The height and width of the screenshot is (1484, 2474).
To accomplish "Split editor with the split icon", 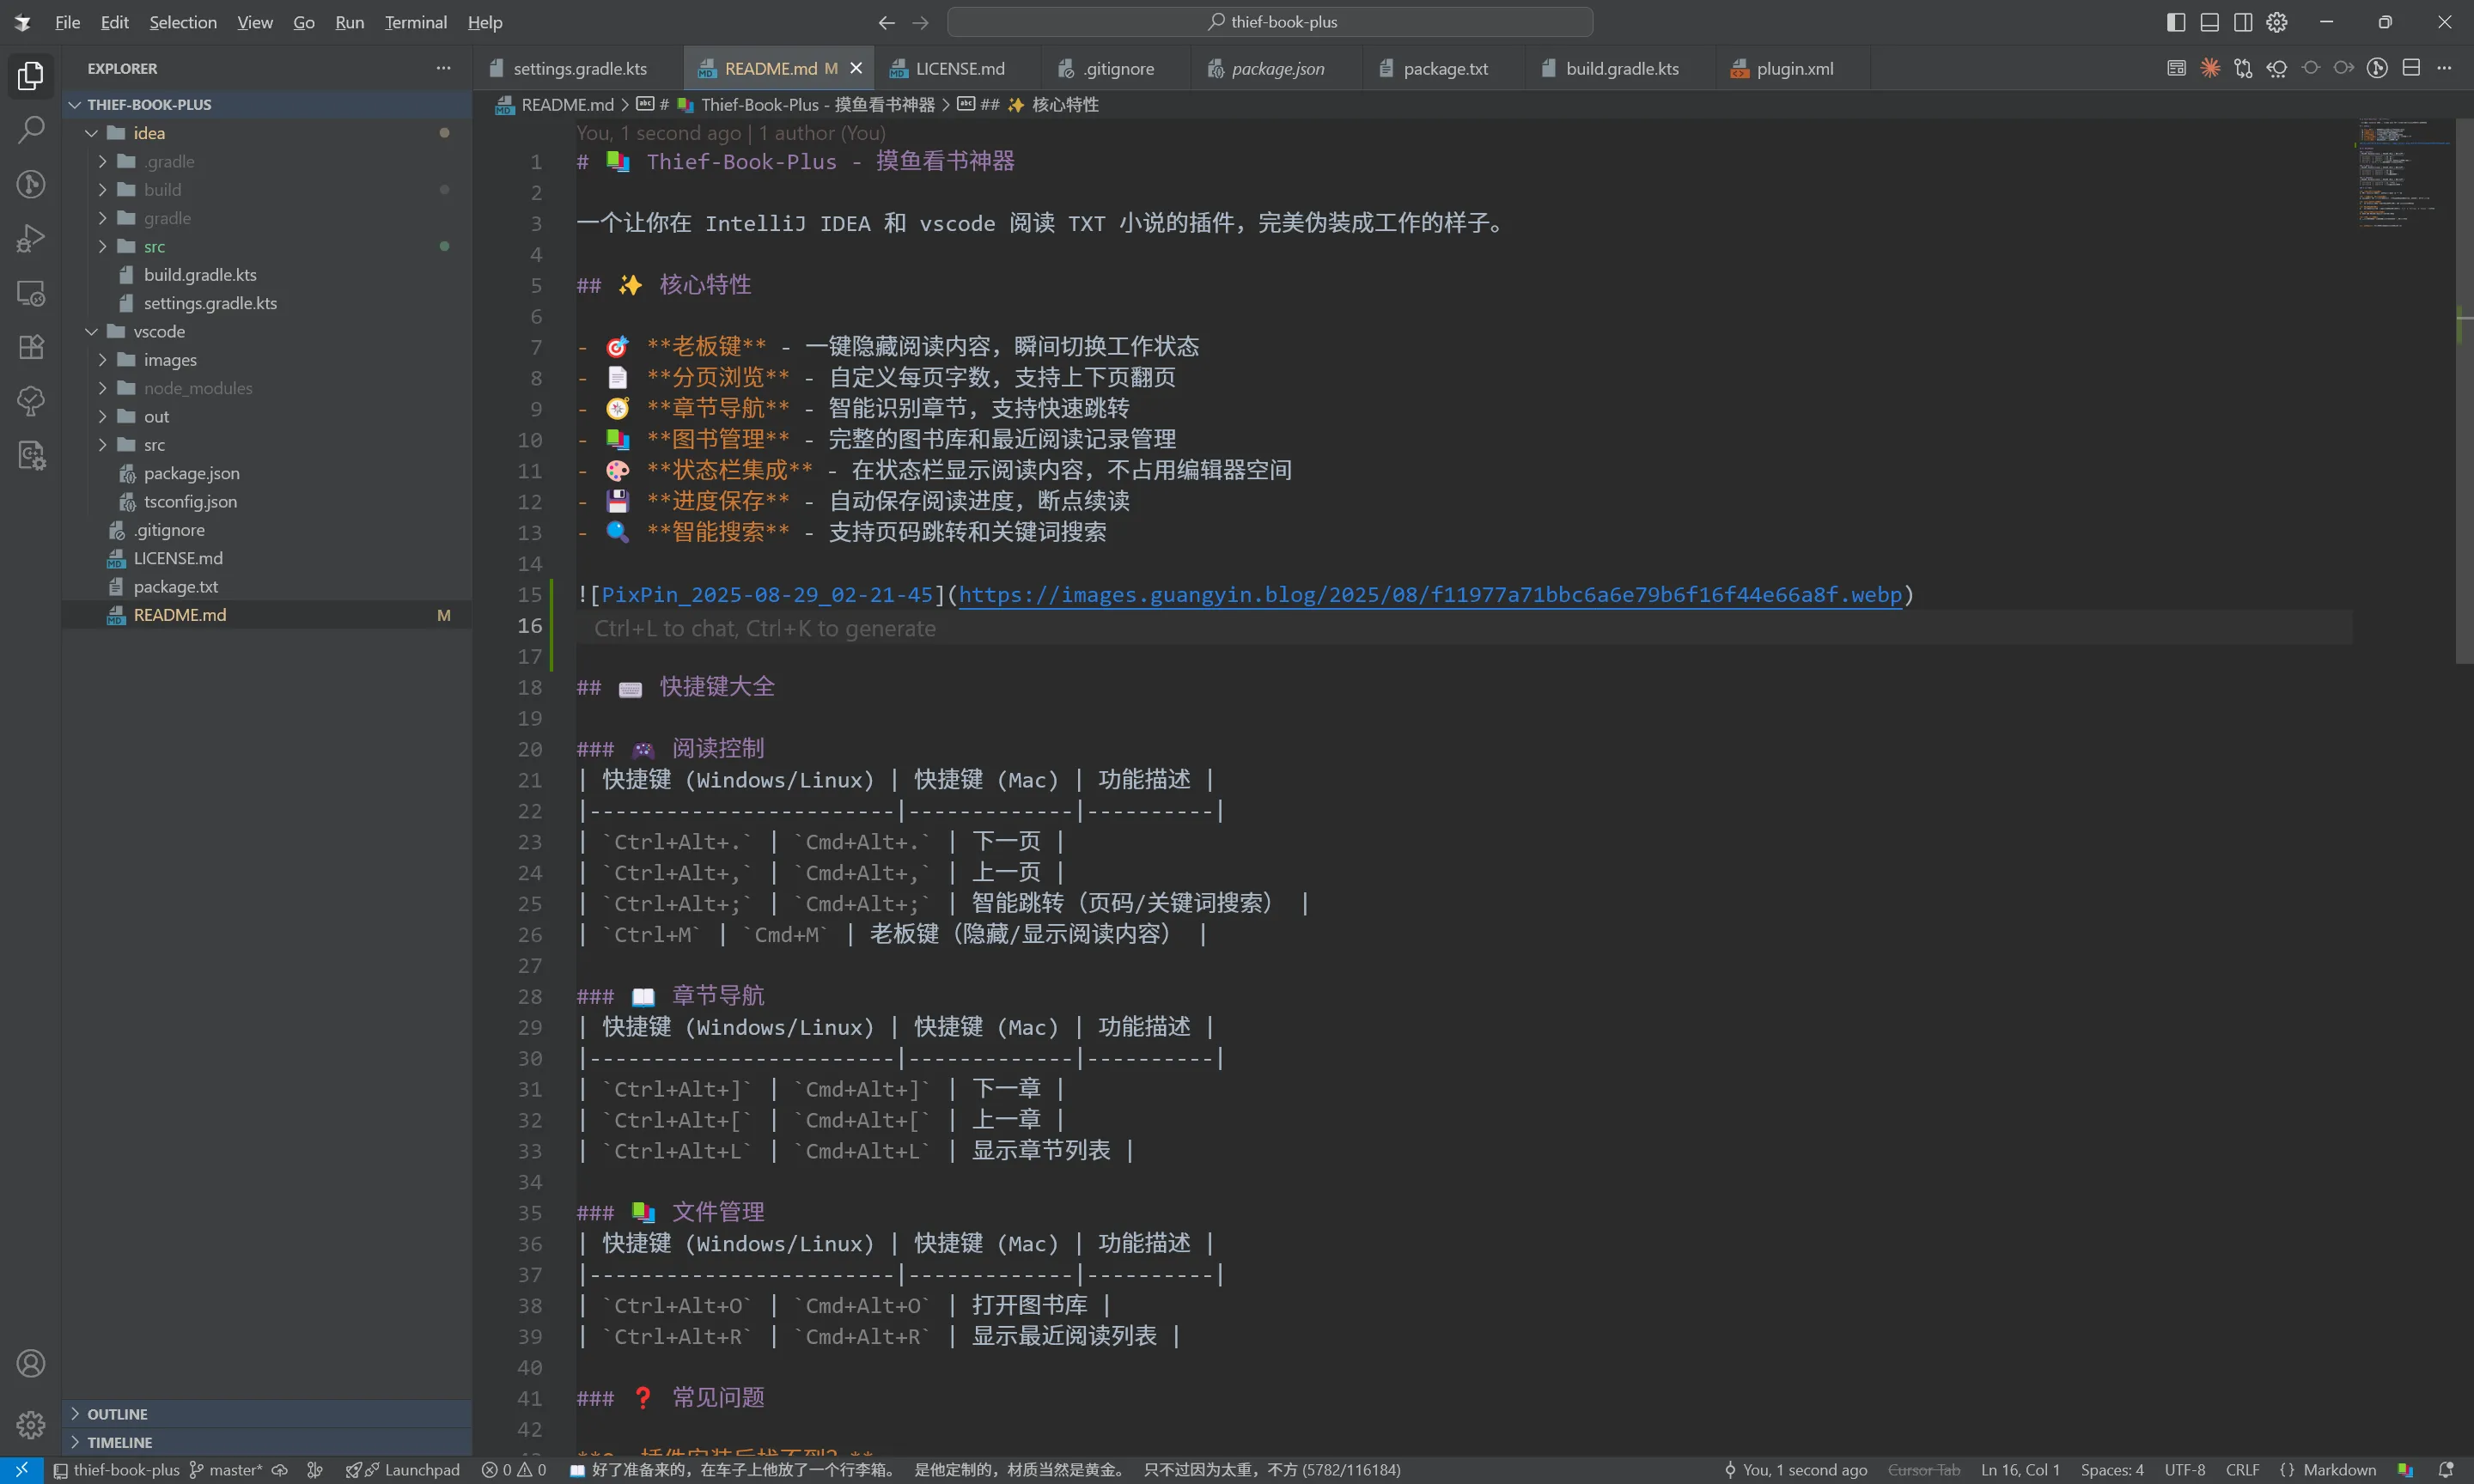I will pos(2411,68).
